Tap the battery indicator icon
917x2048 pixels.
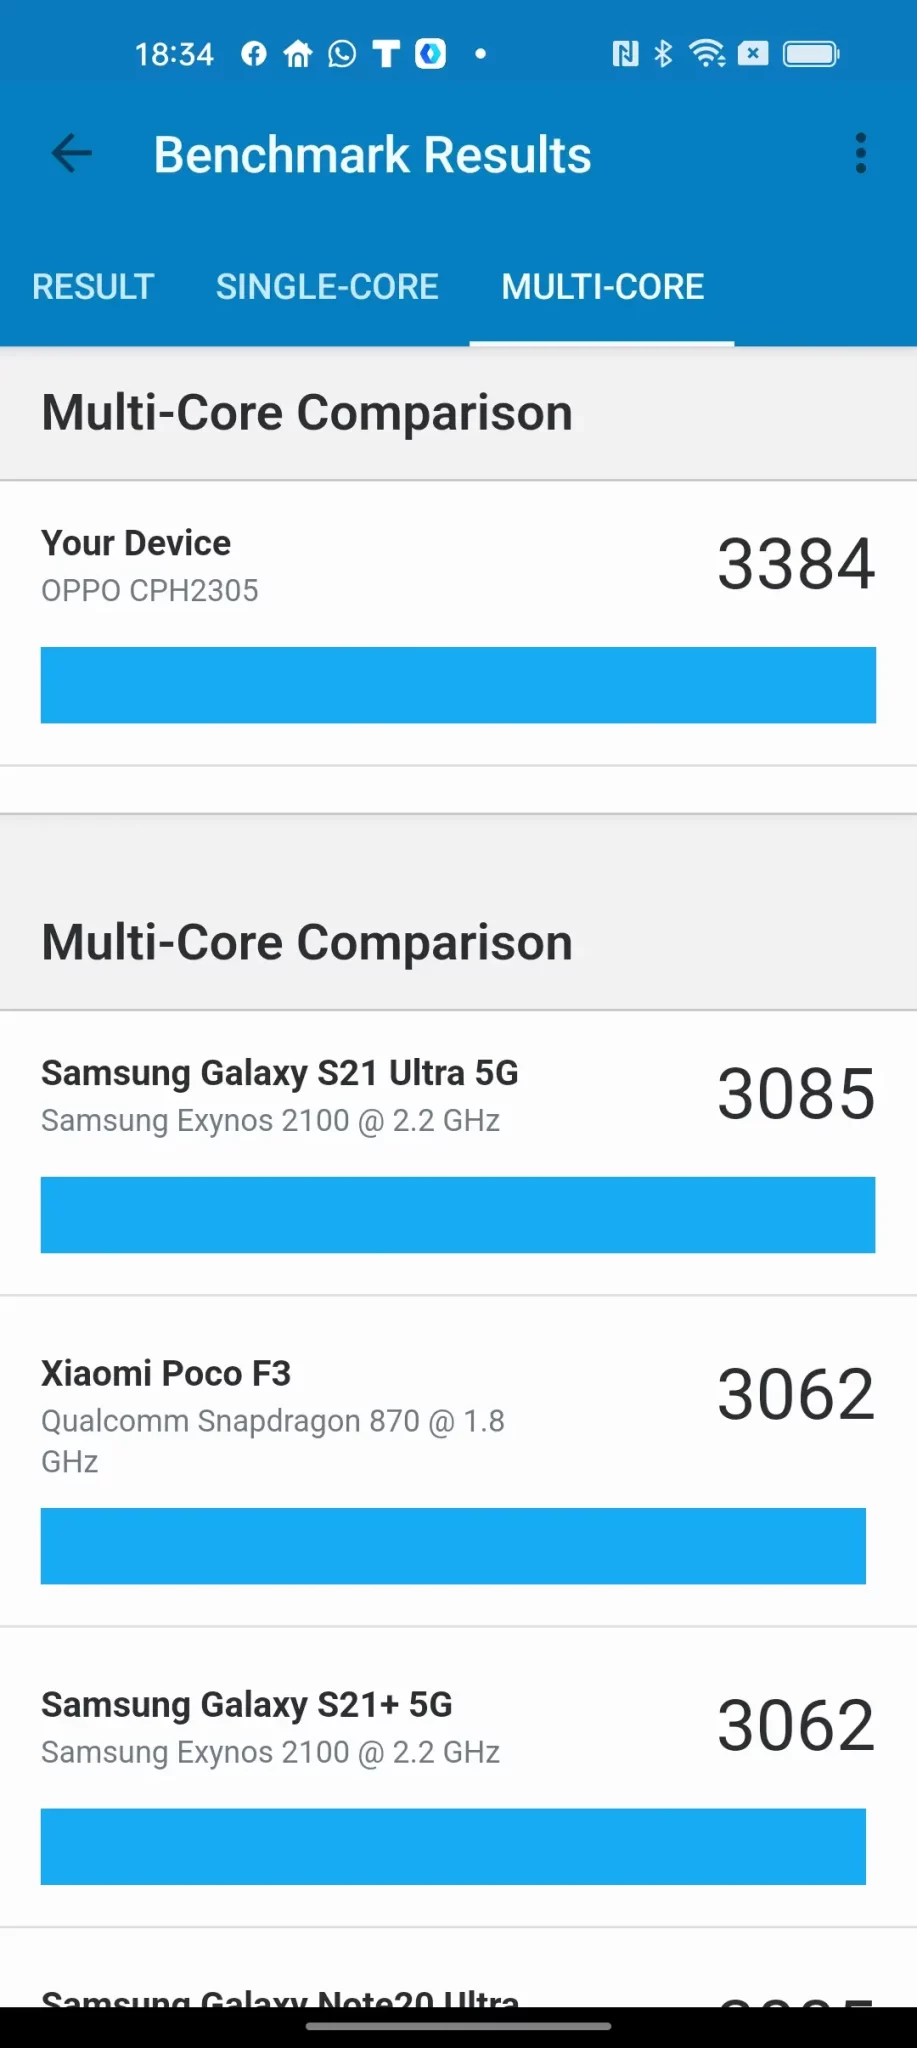811,54
